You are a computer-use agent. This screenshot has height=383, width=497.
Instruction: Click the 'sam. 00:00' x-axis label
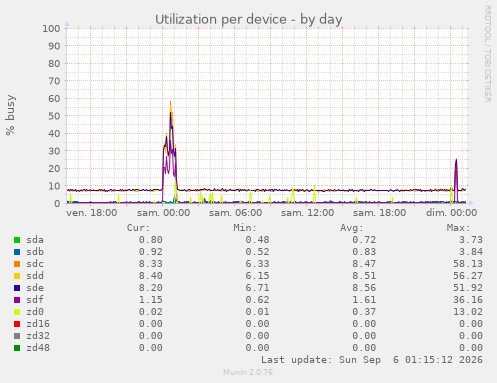(x=164, y=213)
